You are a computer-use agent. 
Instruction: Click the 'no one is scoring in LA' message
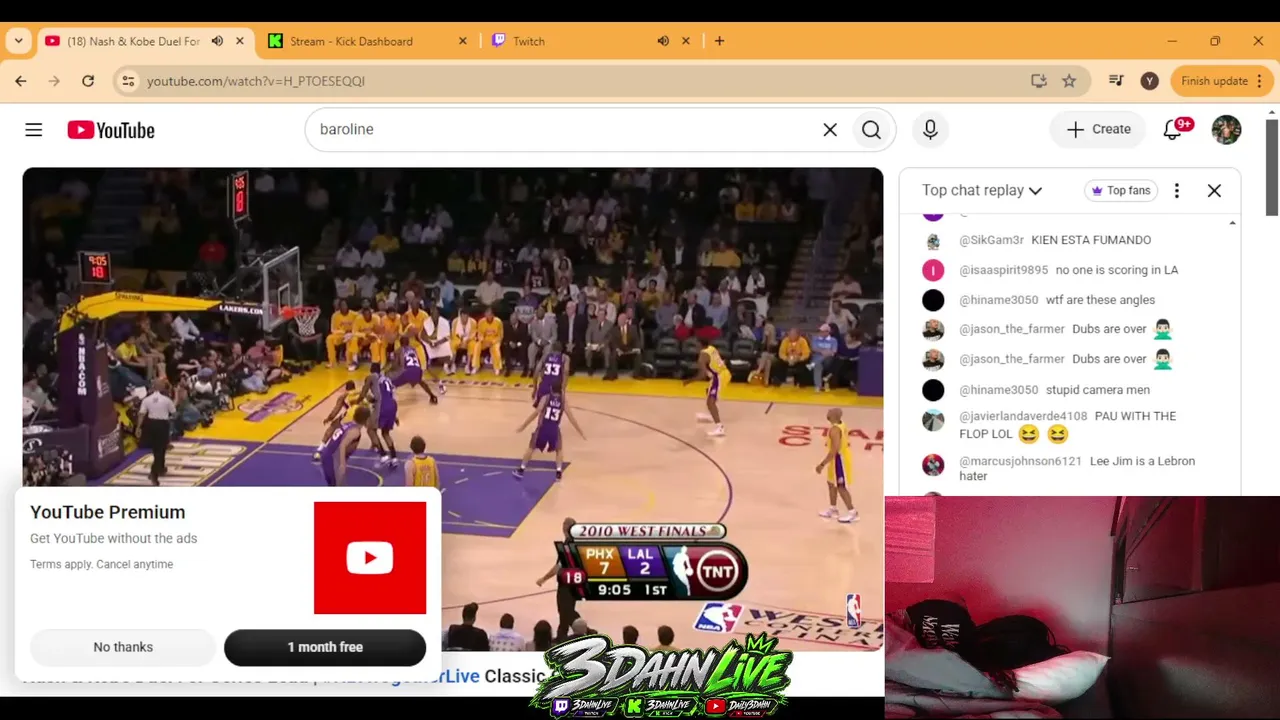pos(1117,270)
